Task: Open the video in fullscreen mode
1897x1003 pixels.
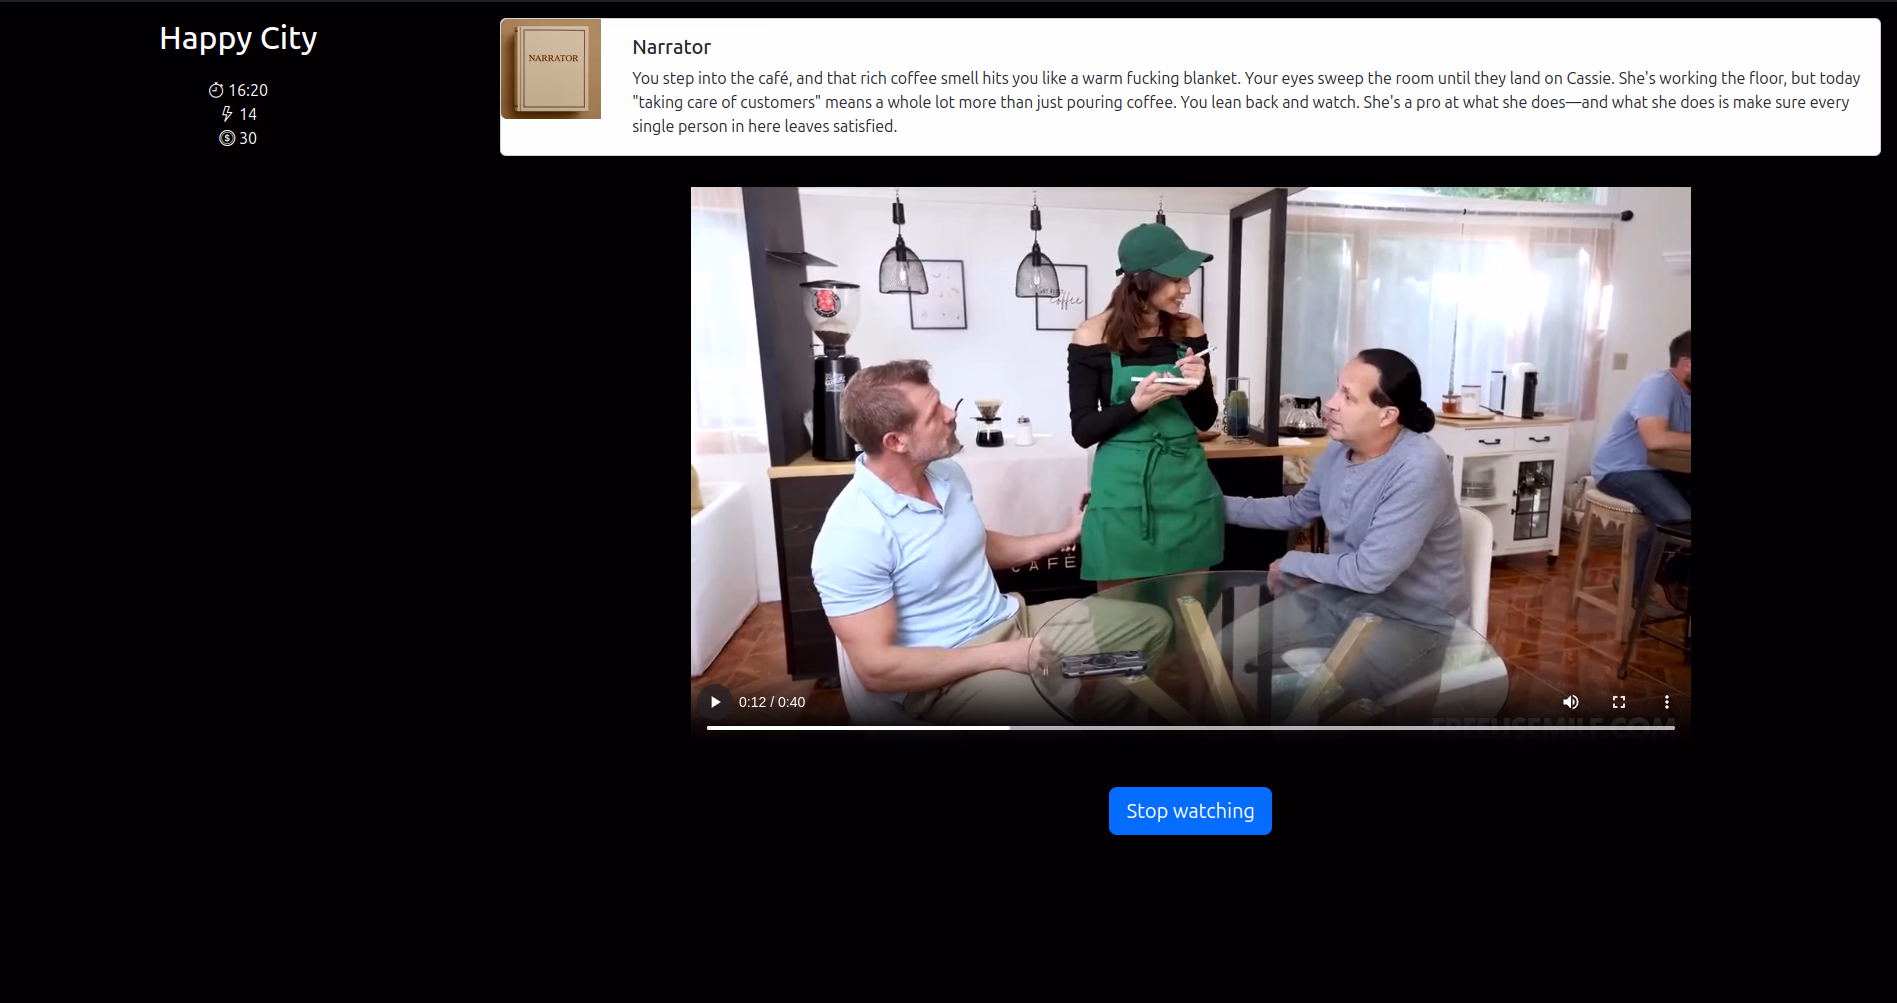Action: 1619,702
